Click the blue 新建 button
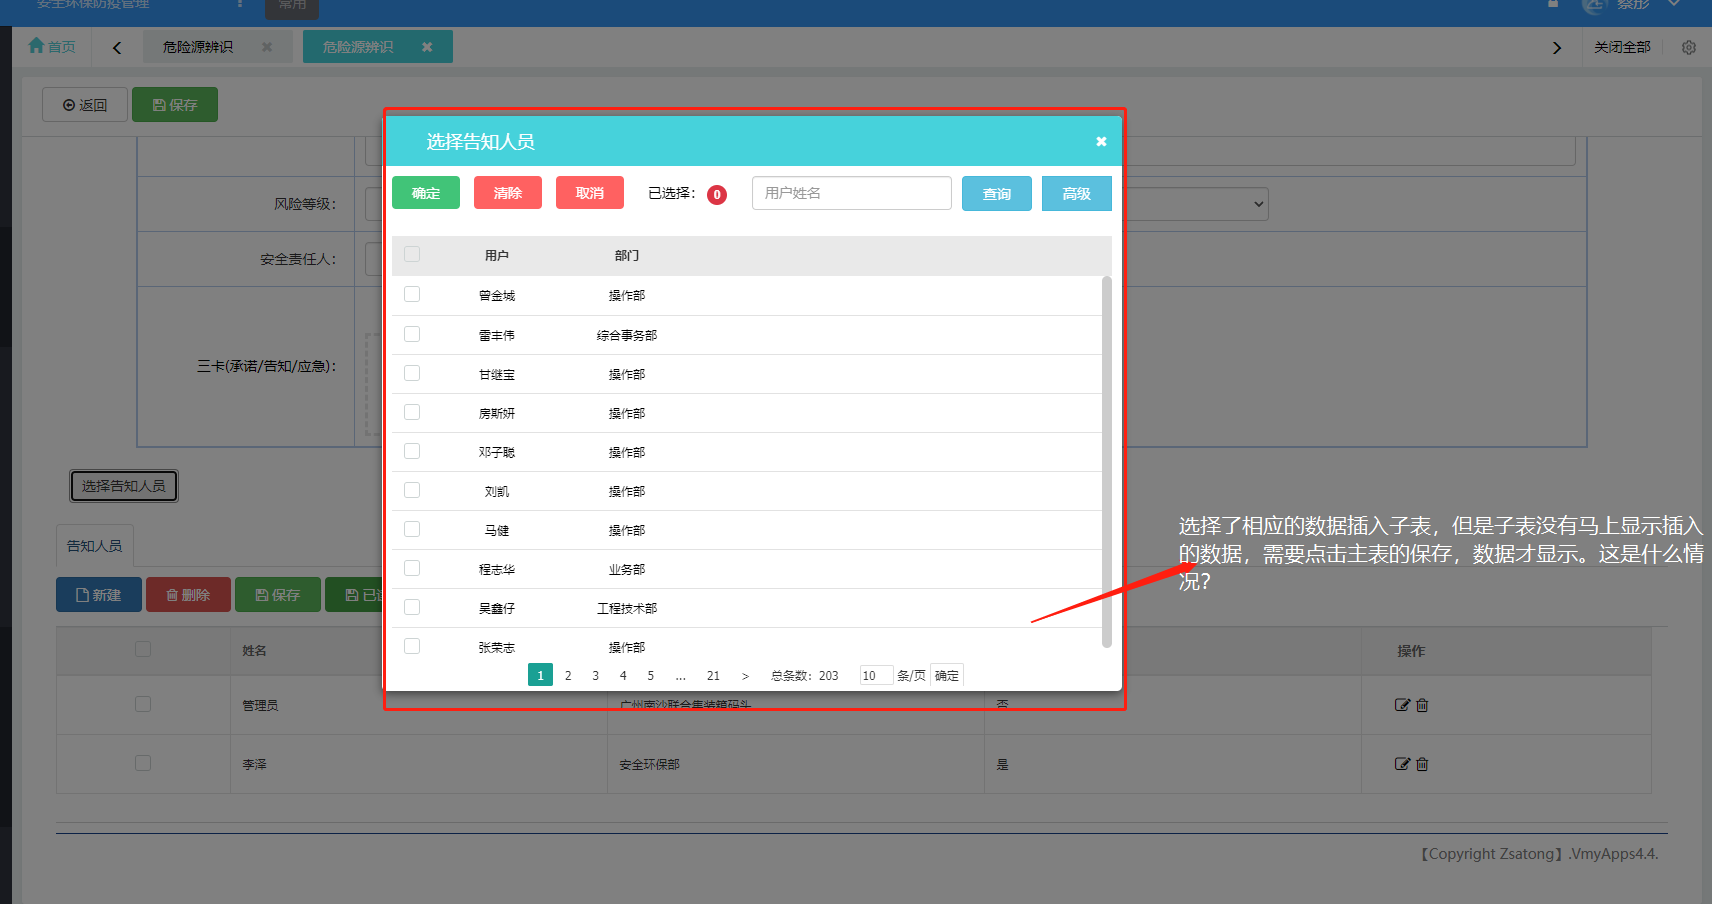The image size is (1712, 904). pos(99,595)
